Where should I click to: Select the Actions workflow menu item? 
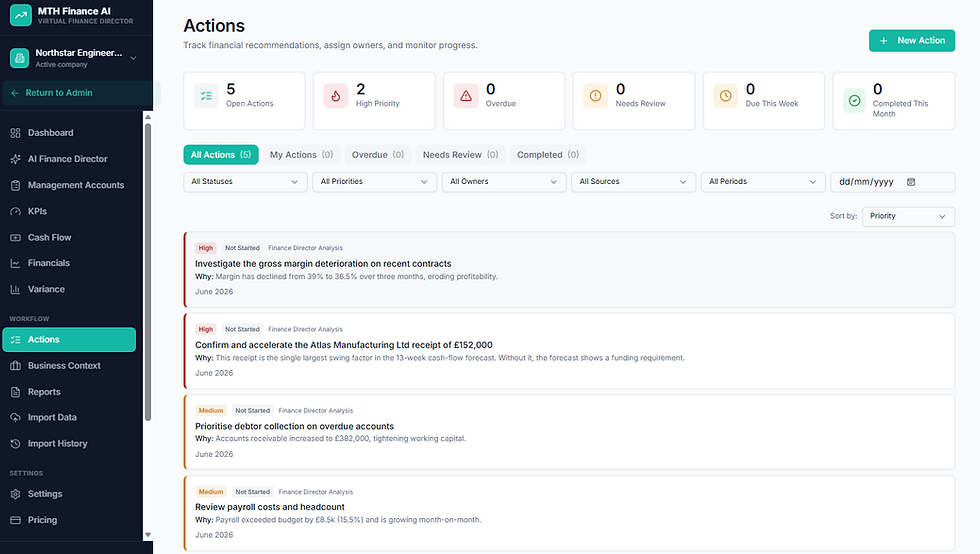69,340
